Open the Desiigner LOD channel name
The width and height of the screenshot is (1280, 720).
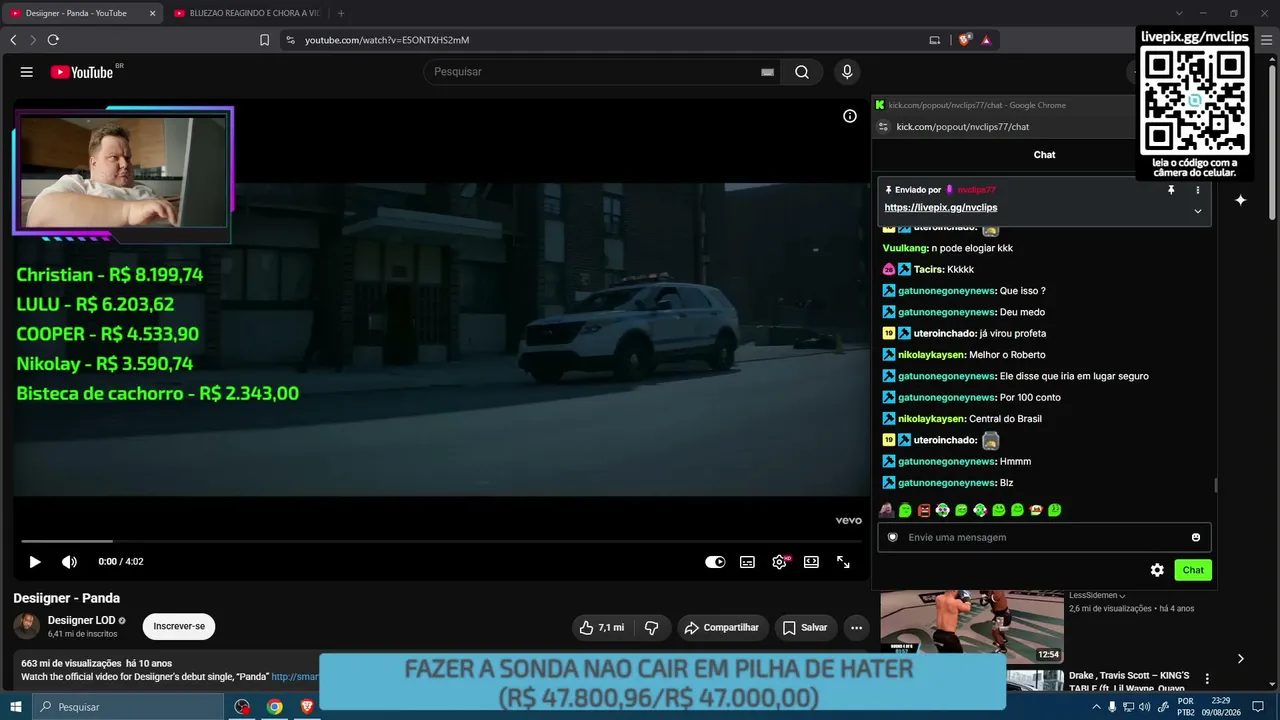coord(82,621)
